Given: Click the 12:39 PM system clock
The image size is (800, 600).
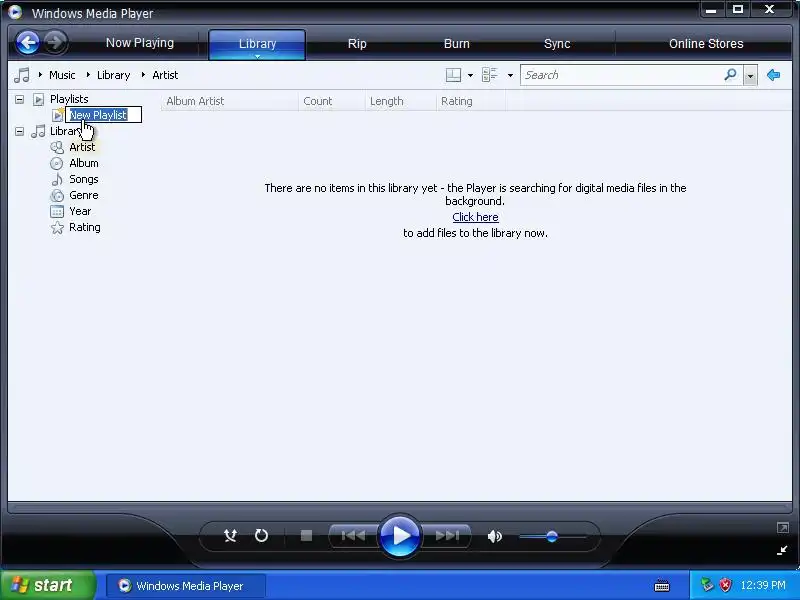Looking at the screenshot, I should (763, 585).
